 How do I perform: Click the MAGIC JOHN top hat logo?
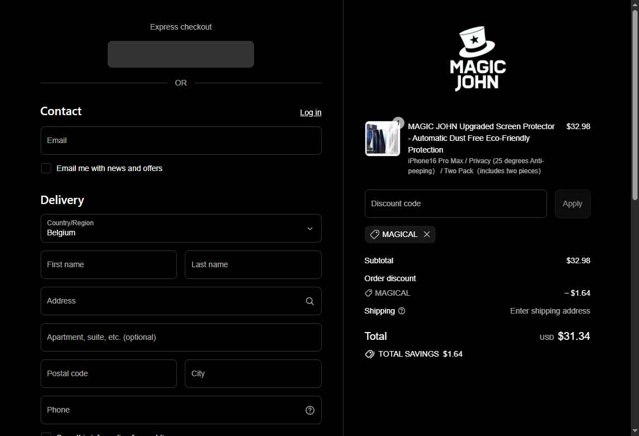478,59
